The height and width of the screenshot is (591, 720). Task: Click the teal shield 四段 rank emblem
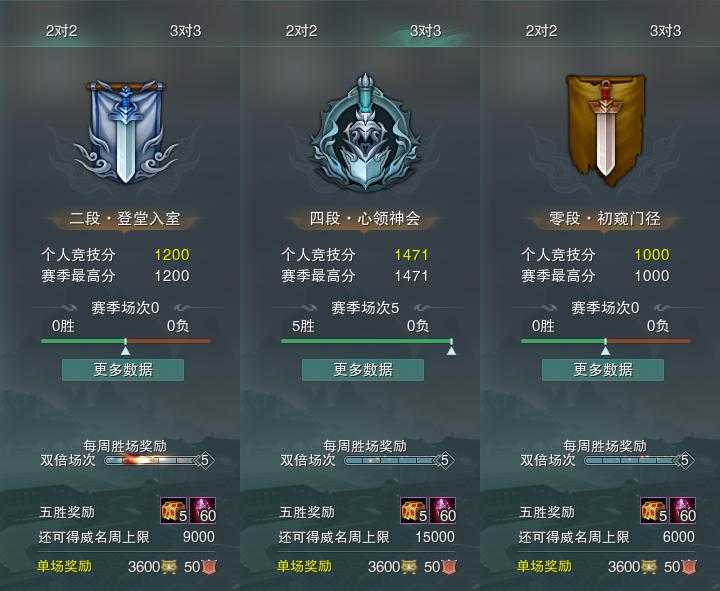tap(365, 132)
